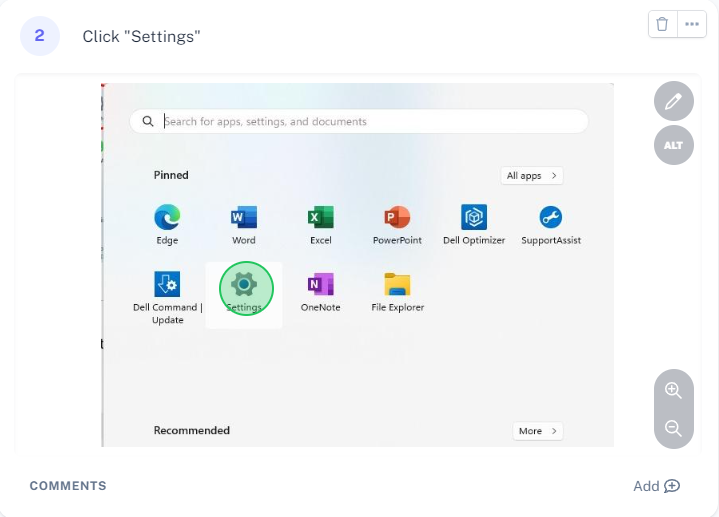The width and height of the screenshot is (719, 517).
Task: Add a comment to this step
Action: pyautogui.click(x=657, y=486)
